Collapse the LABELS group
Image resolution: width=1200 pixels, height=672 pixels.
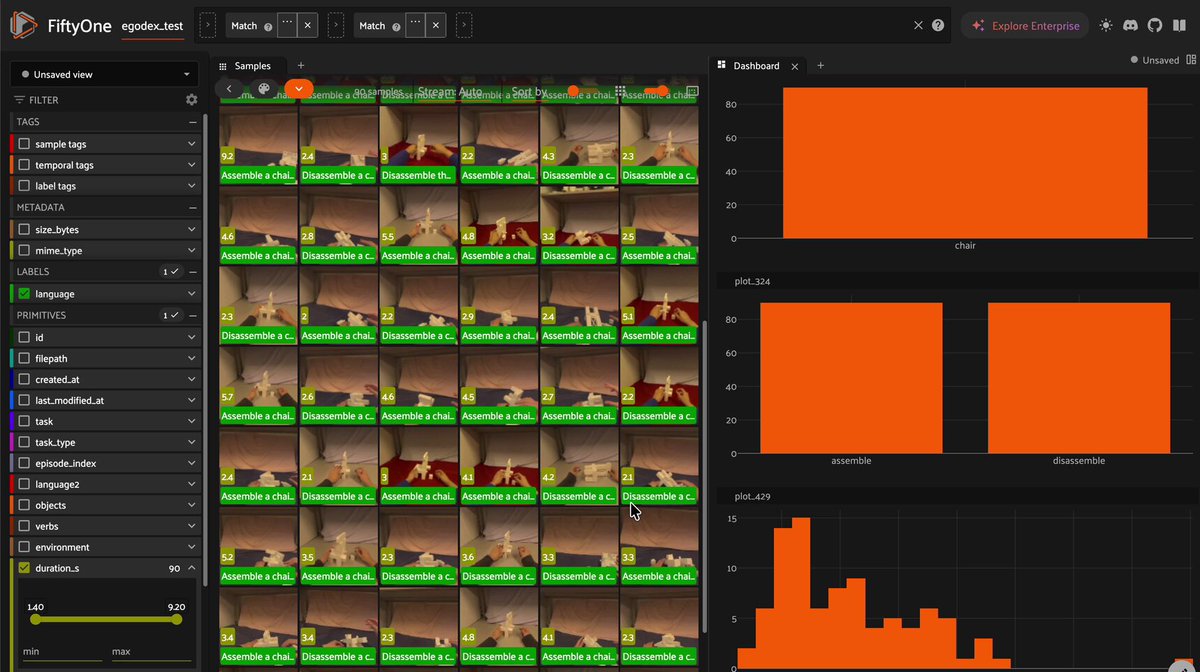[x=193, y=272]
